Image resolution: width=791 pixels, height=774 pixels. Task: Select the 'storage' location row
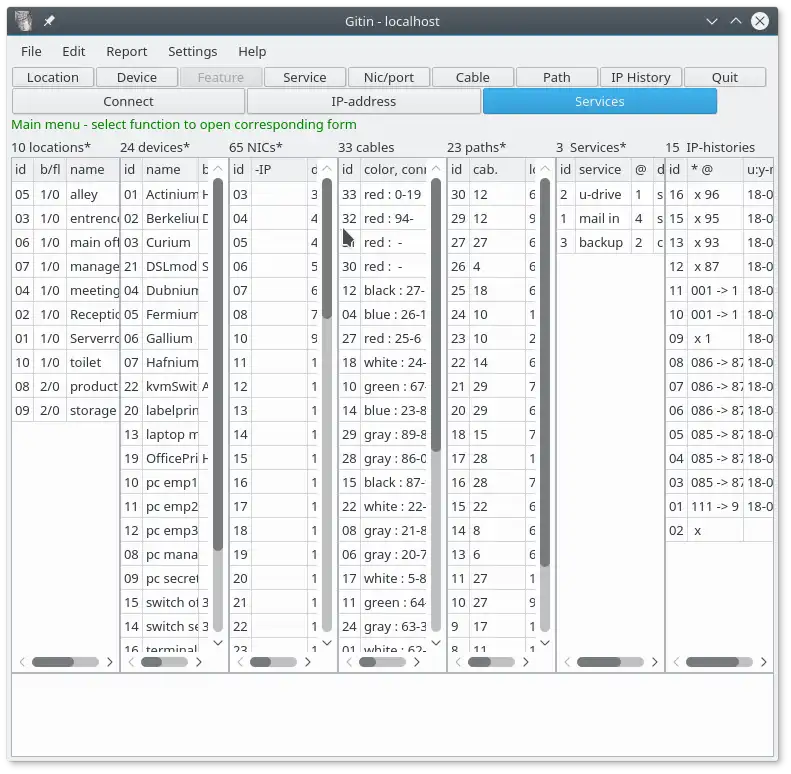(66, 411)
